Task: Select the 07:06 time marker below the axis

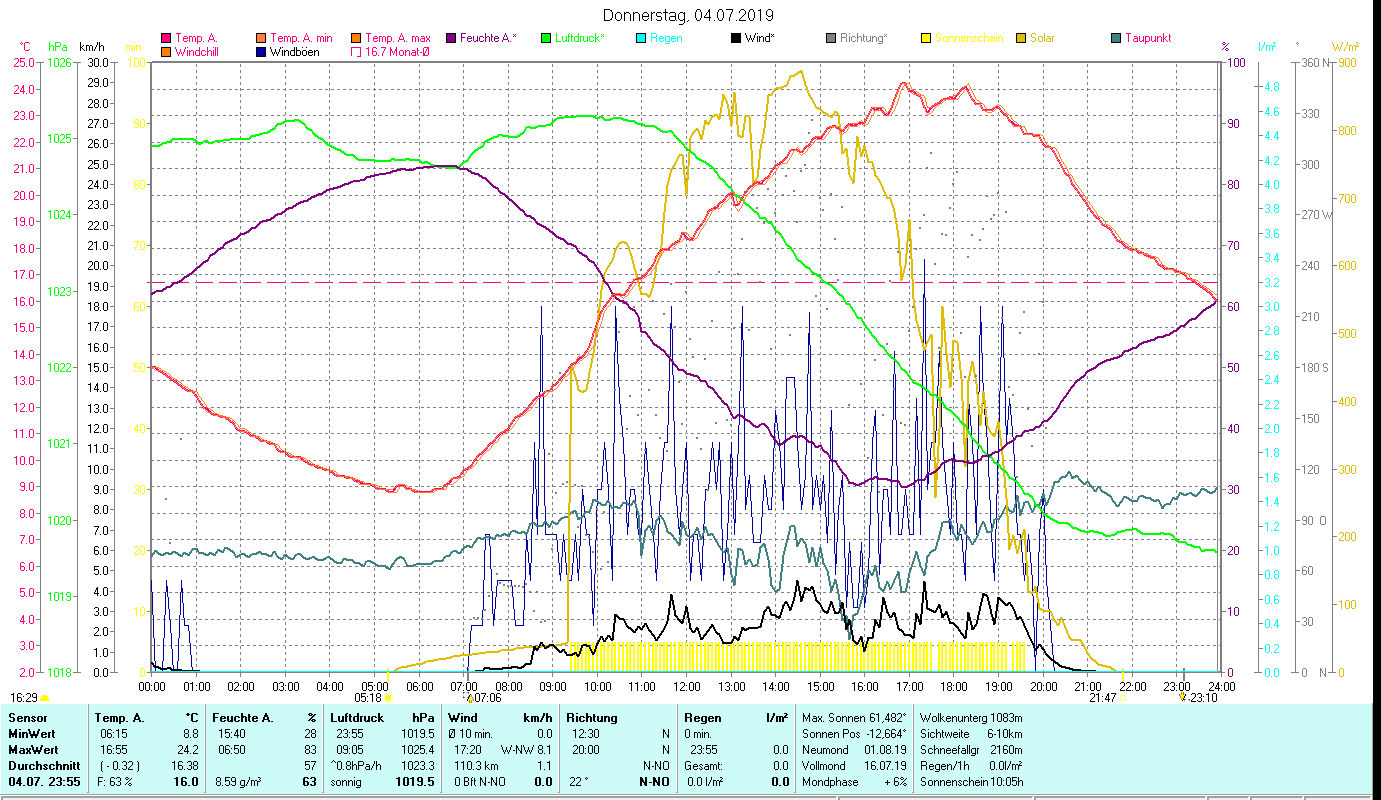Action: (x=487, y=698)
